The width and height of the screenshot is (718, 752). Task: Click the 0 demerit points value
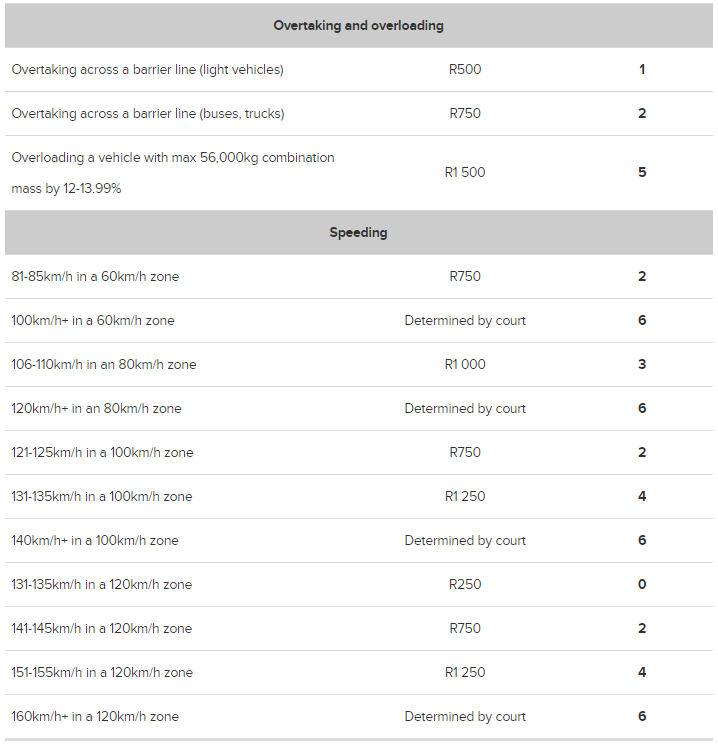(642, 585)
